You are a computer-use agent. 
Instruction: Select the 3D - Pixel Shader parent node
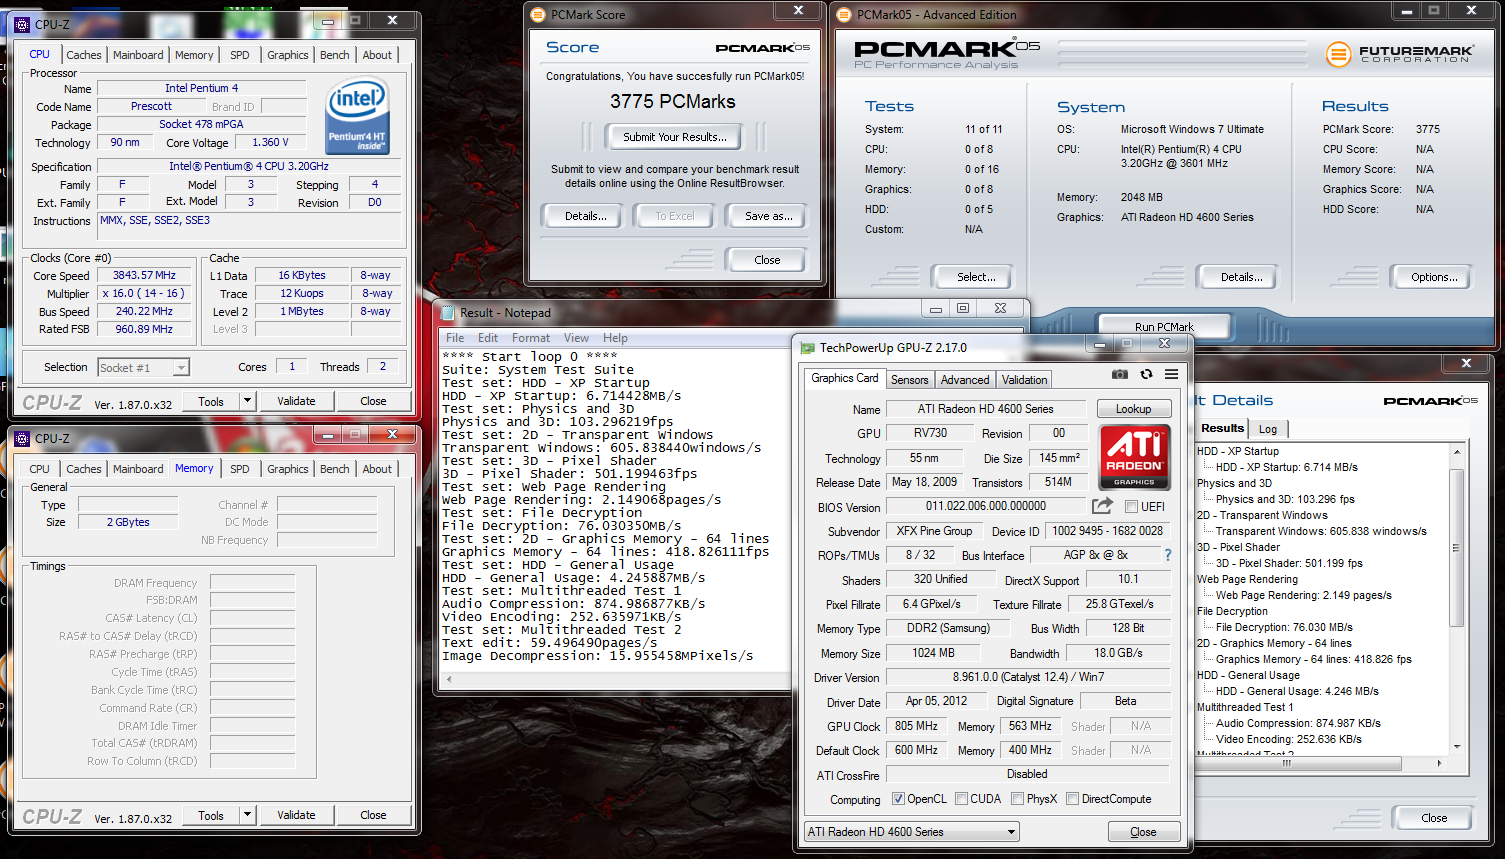(1238, 547)
